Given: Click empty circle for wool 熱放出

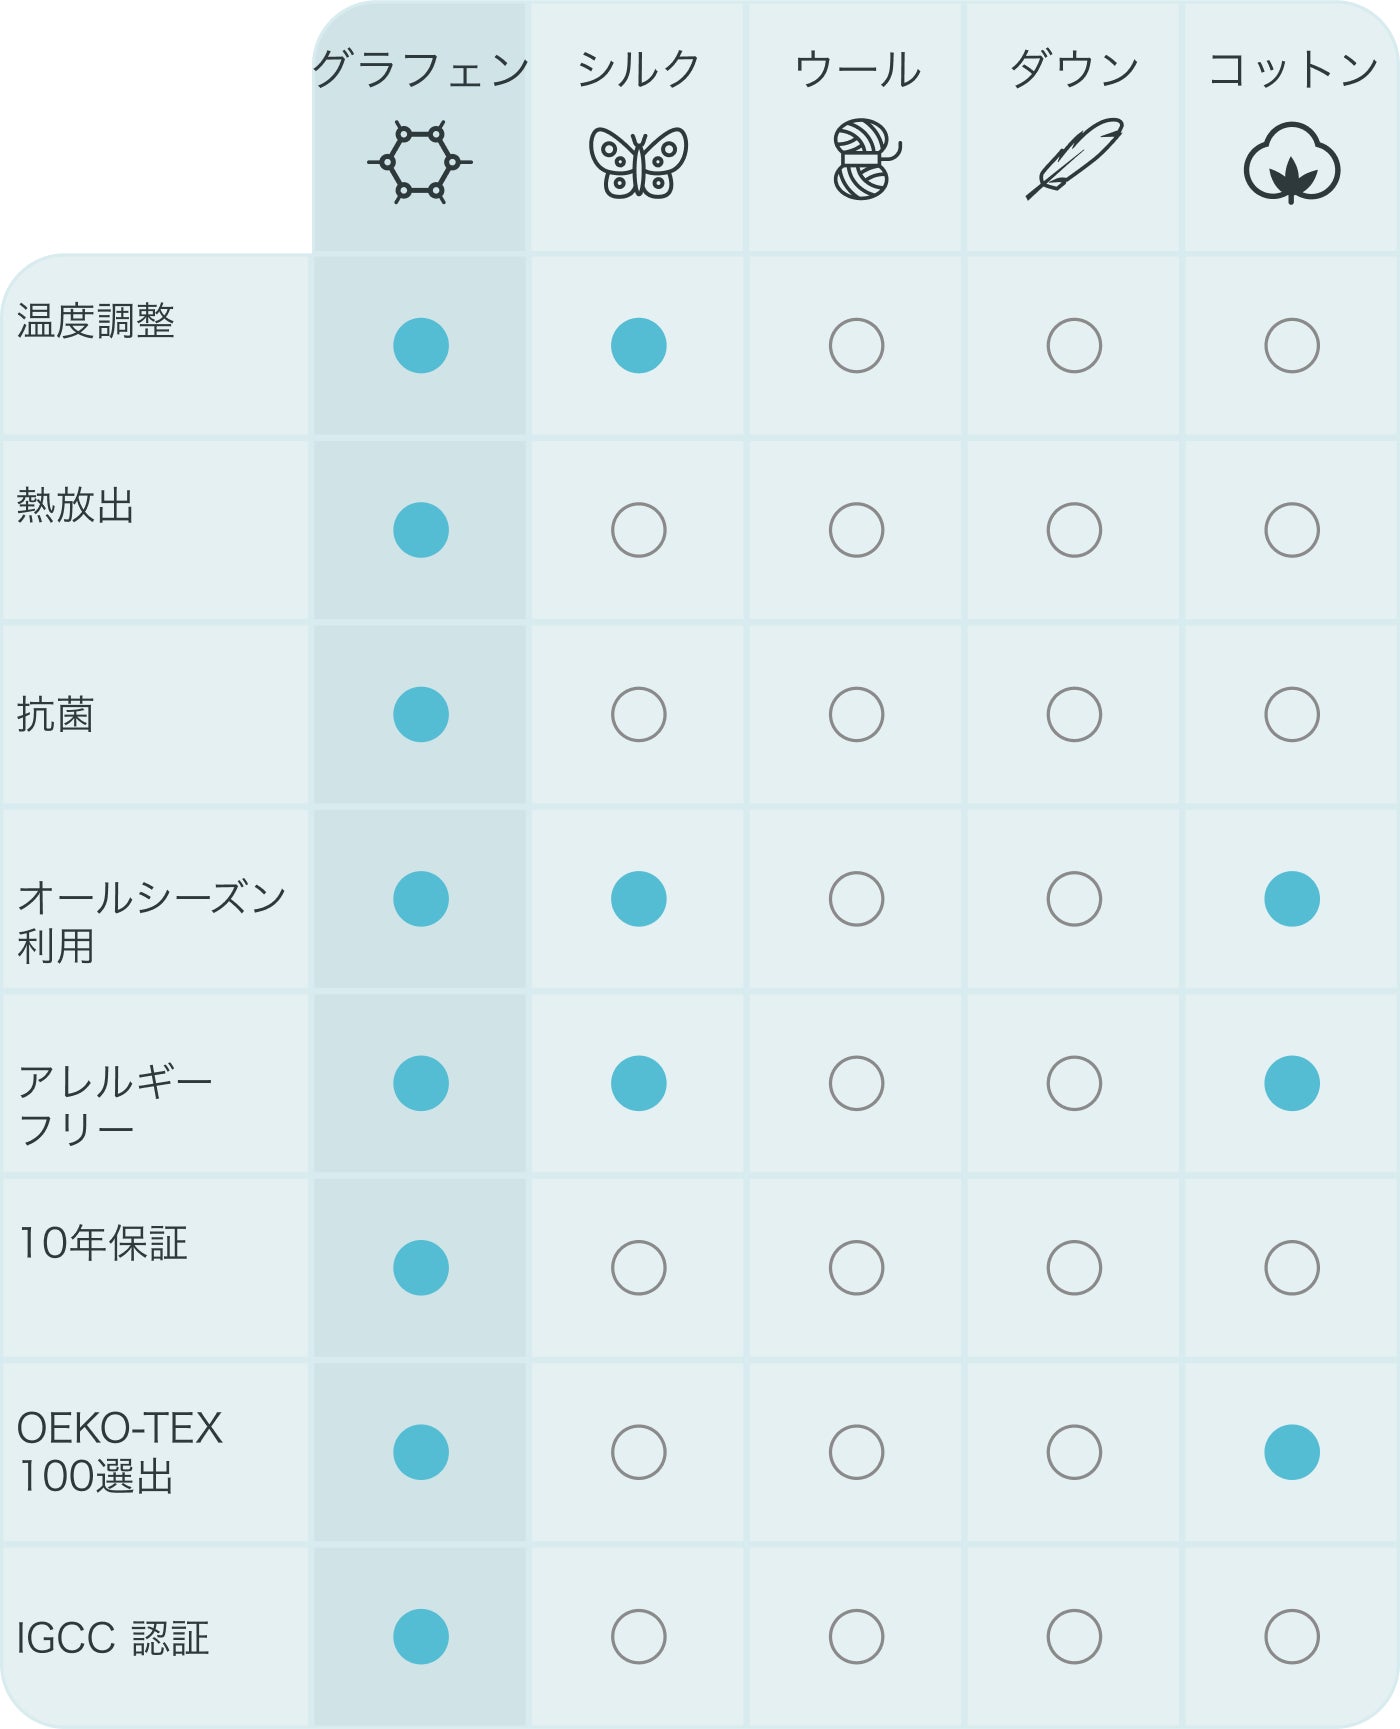Looking at the screenshot, I should 857,530.
